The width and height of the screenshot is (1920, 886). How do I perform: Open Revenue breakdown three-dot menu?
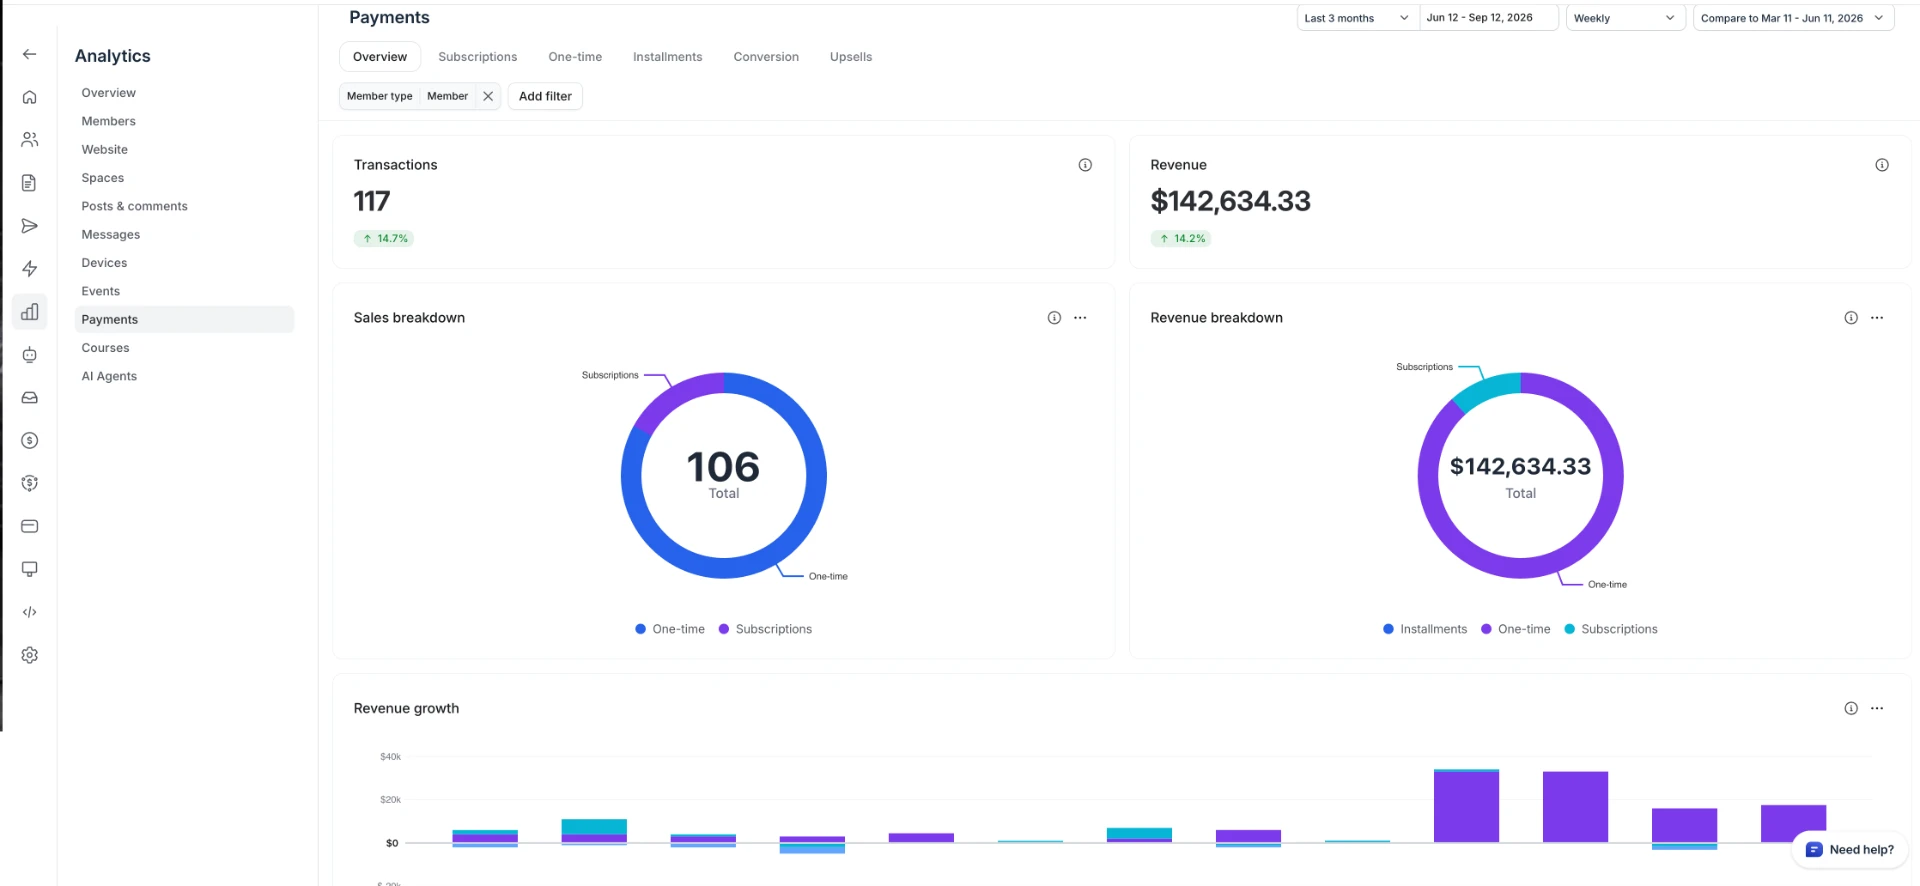click(x=1877, y=318)
